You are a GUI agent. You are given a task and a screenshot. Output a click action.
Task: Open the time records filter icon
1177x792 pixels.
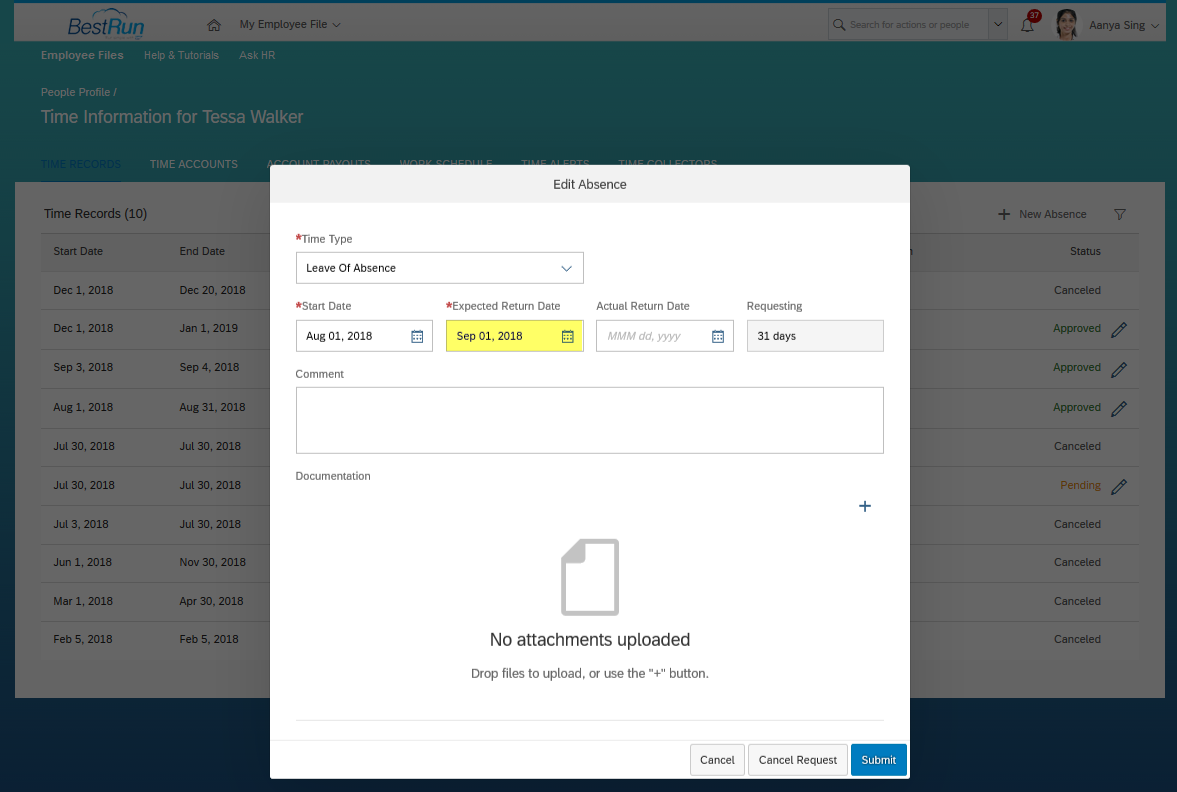coord(1120,215)
